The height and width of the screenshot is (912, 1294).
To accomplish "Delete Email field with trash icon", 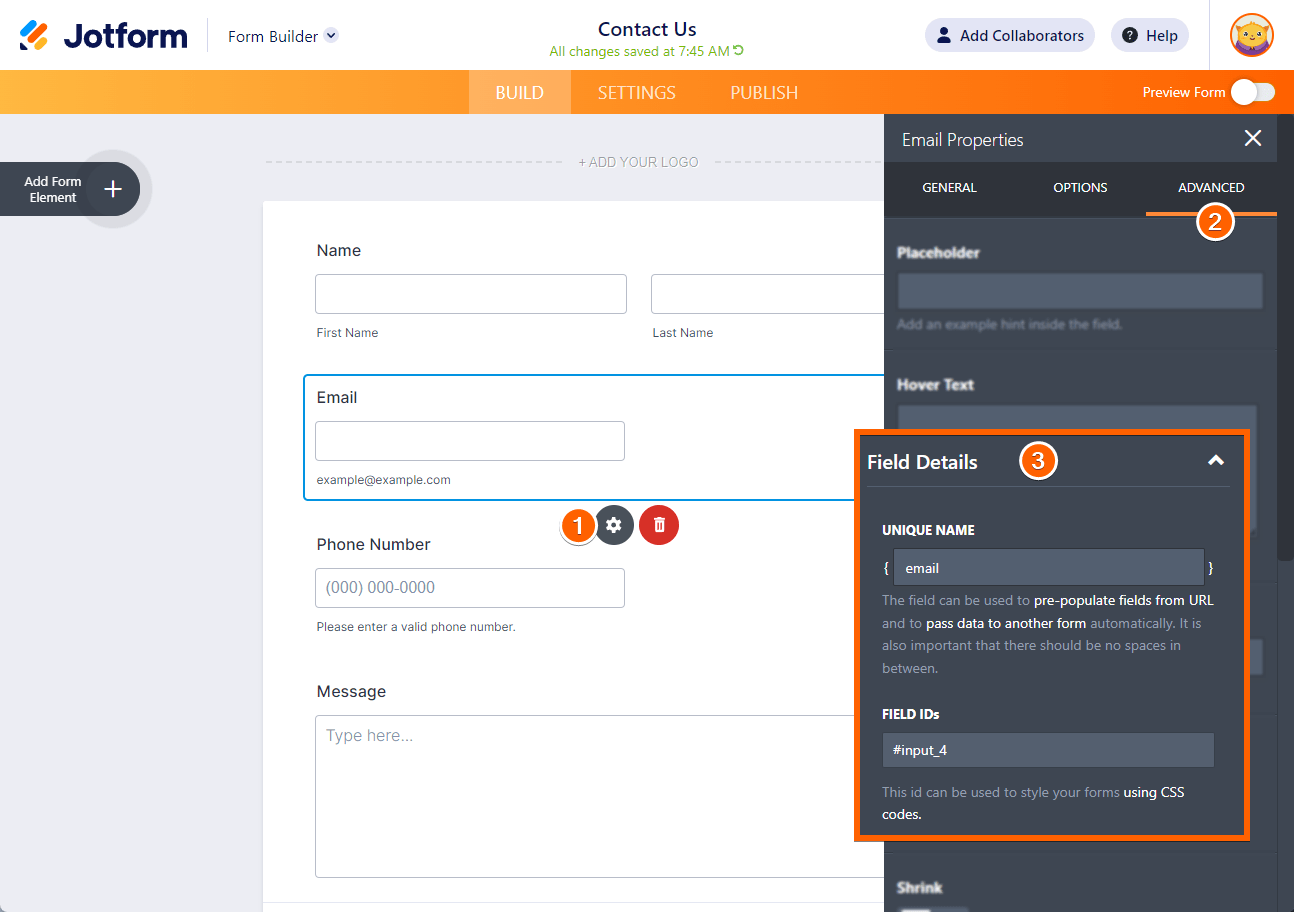I will (659, 525).
